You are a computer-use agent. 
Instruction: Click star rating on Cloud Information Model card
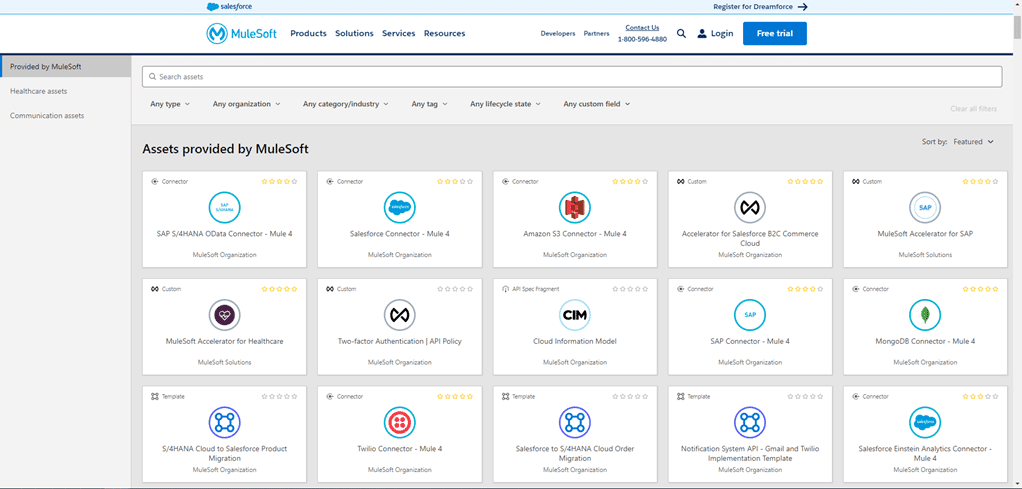630,289
